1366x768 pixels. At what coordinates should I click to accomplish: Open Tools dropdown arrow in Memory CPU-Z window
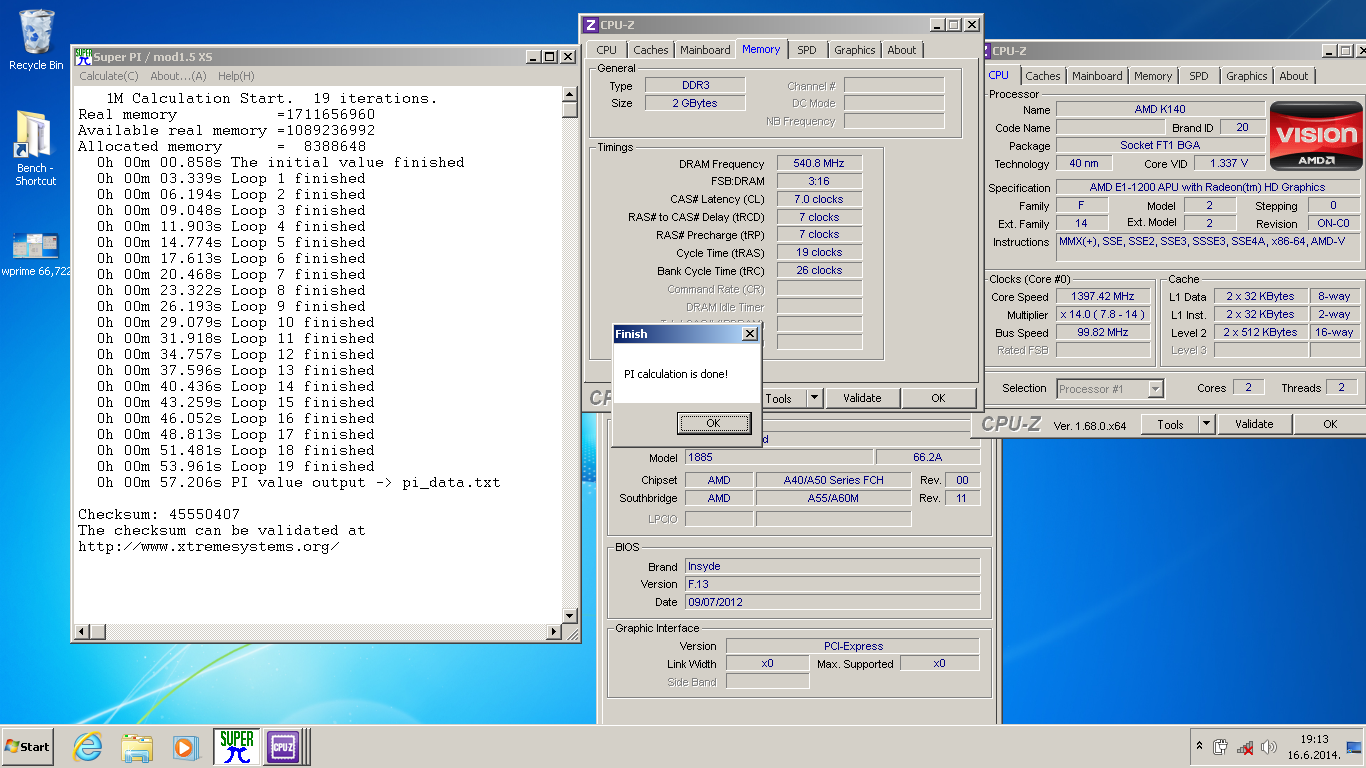coord(814,398)
